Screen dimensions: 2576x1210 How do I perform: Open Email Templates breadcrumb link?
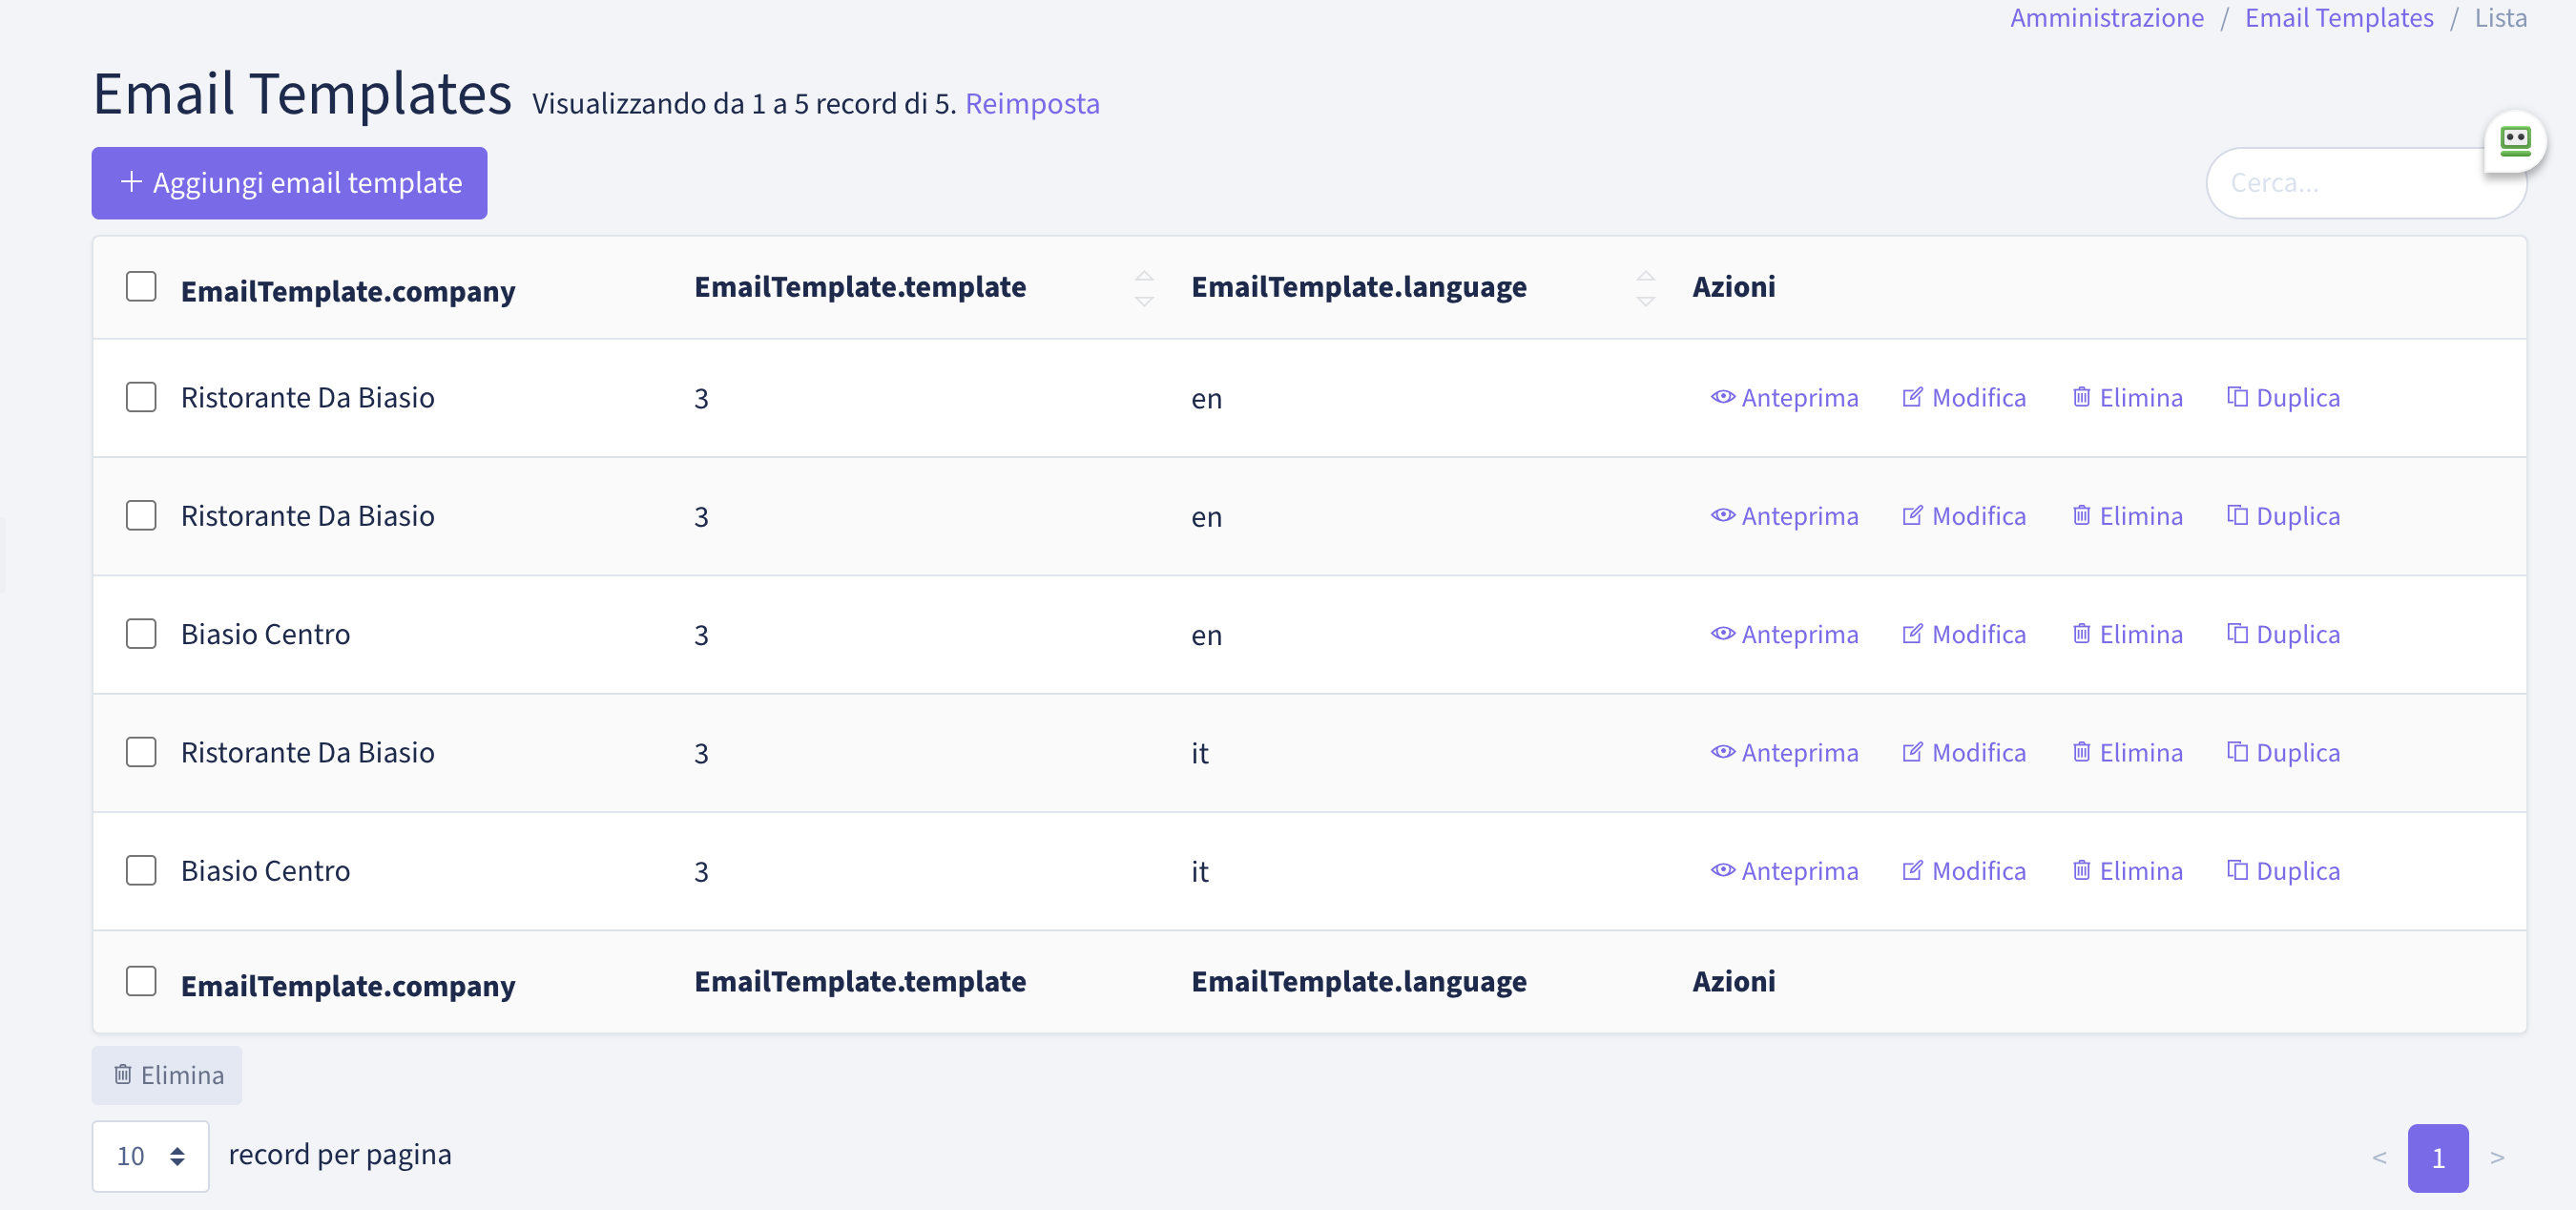pos(2338,18)
